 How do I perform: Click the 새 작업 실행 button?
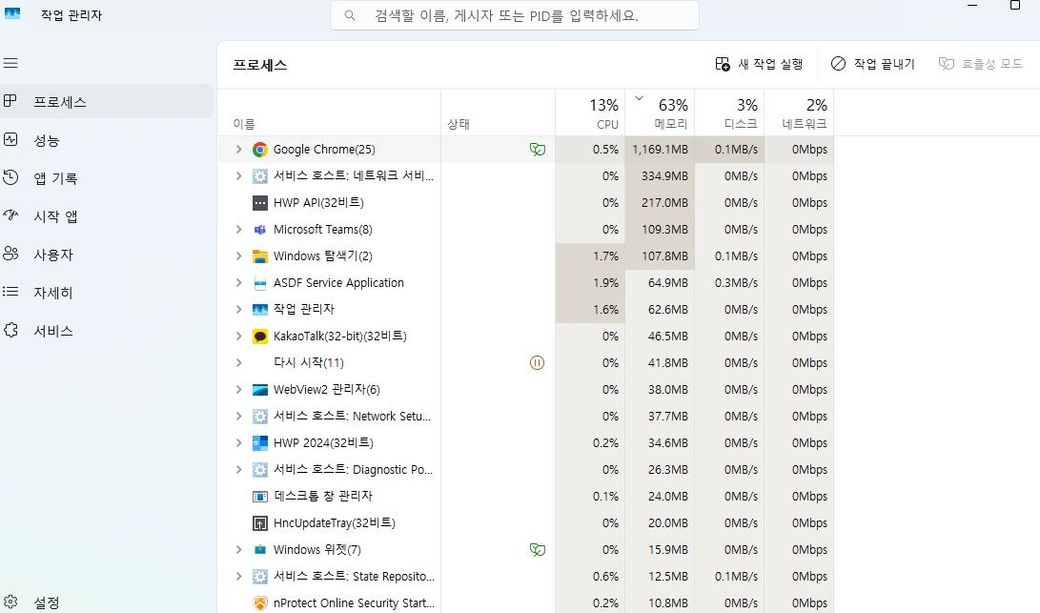pos(759,64)
